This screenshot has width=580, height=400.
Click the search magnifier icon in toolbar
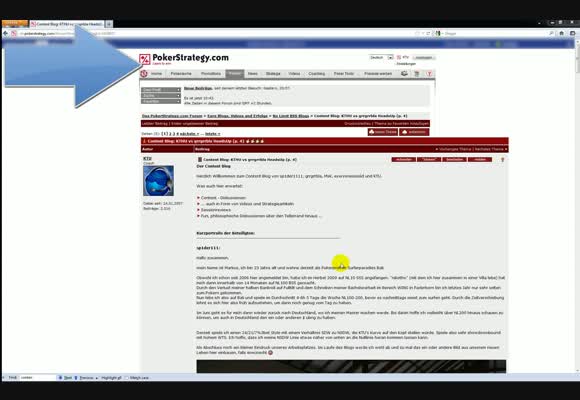point(552,33)
